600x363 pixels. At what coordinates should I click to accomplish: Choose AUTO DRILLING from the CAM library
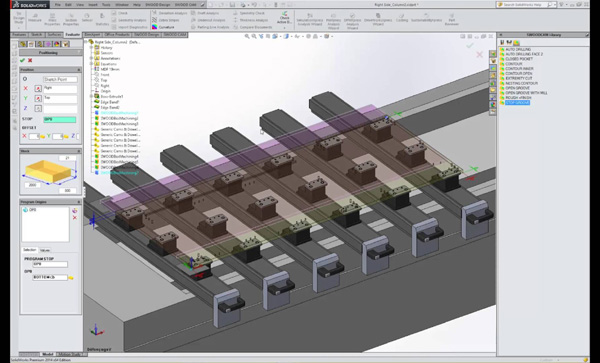518,49
